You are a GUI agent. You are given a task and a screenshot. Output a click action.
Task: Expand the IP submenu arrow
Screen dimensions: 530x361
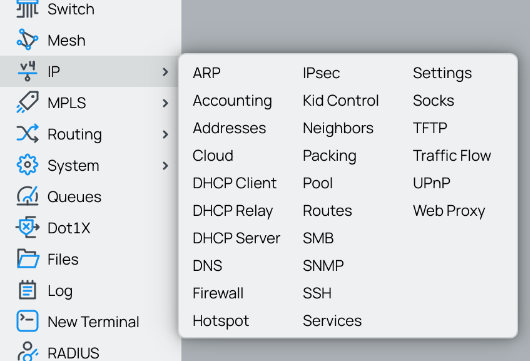click(165, 72)
